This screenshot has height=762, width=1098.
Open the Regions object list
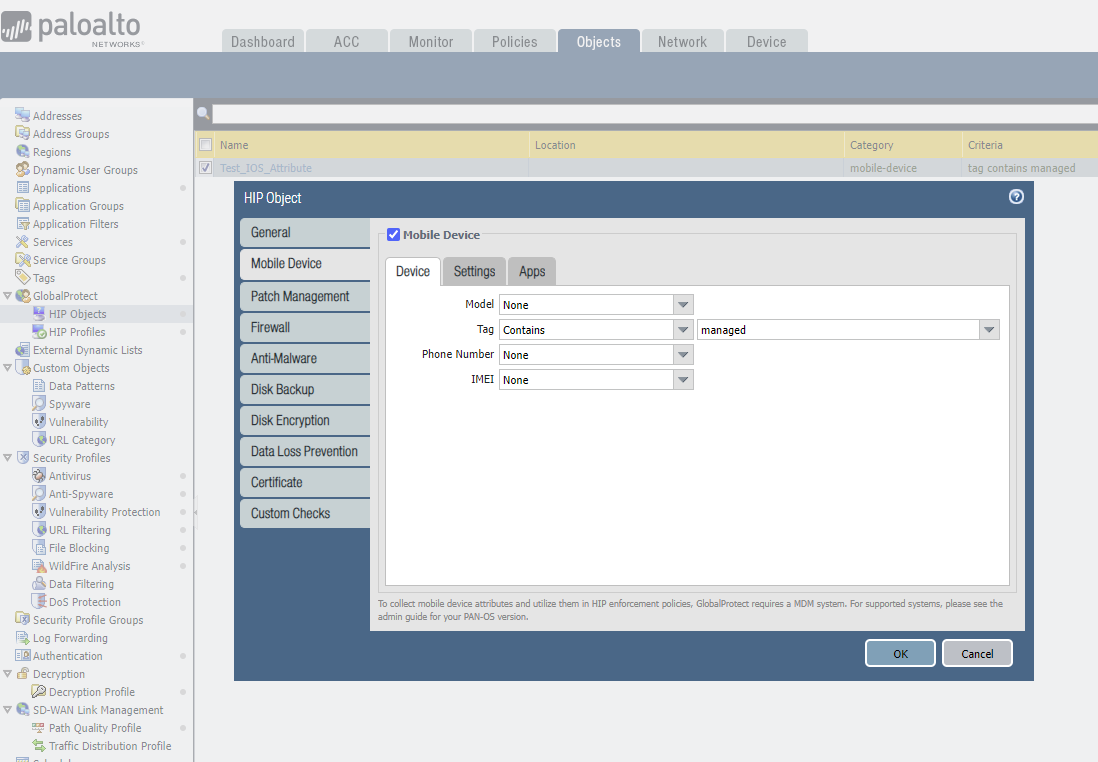[51, 151]
